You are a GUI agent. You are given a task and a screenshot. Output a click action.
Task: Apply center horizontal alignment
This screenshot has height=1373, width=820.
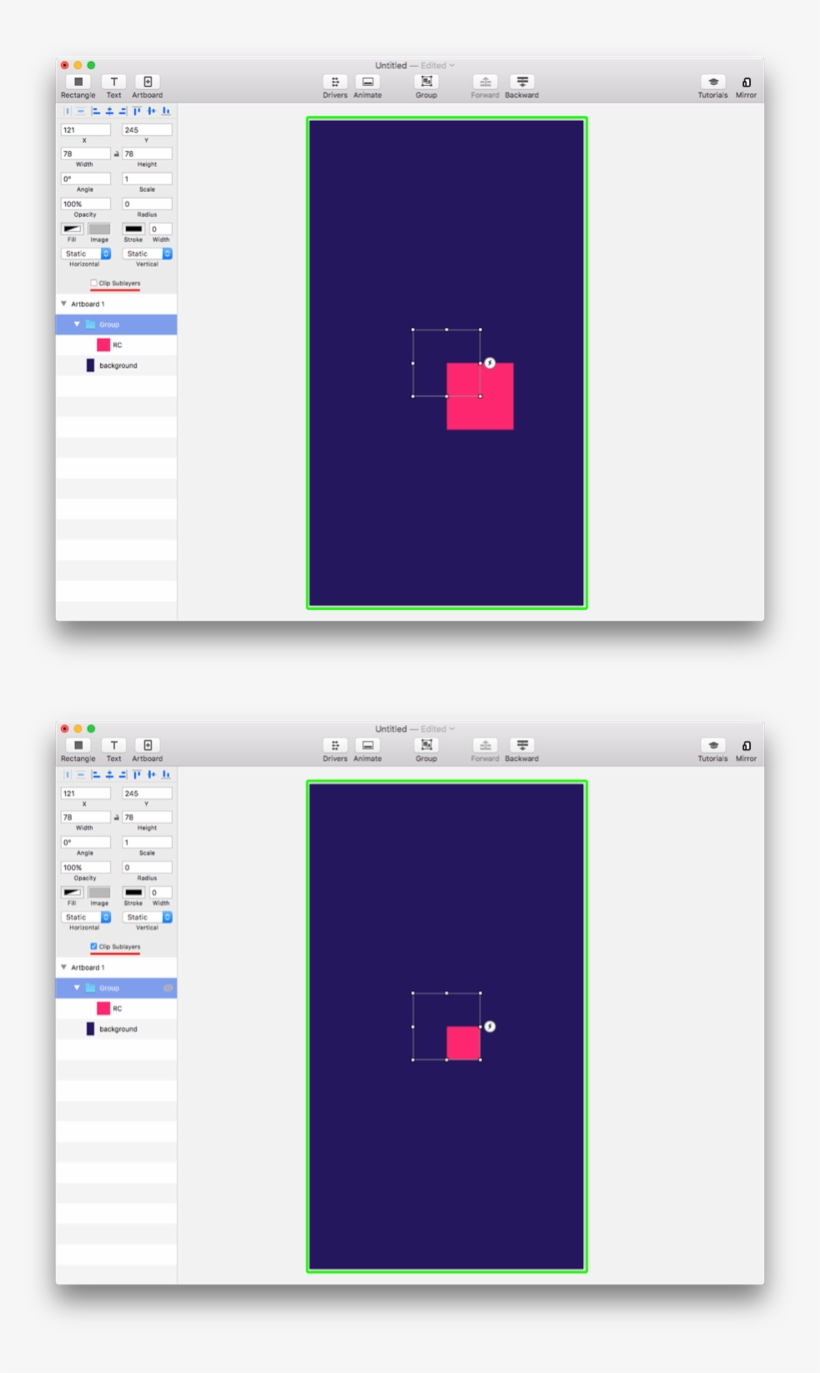click(x=108, y=111)
